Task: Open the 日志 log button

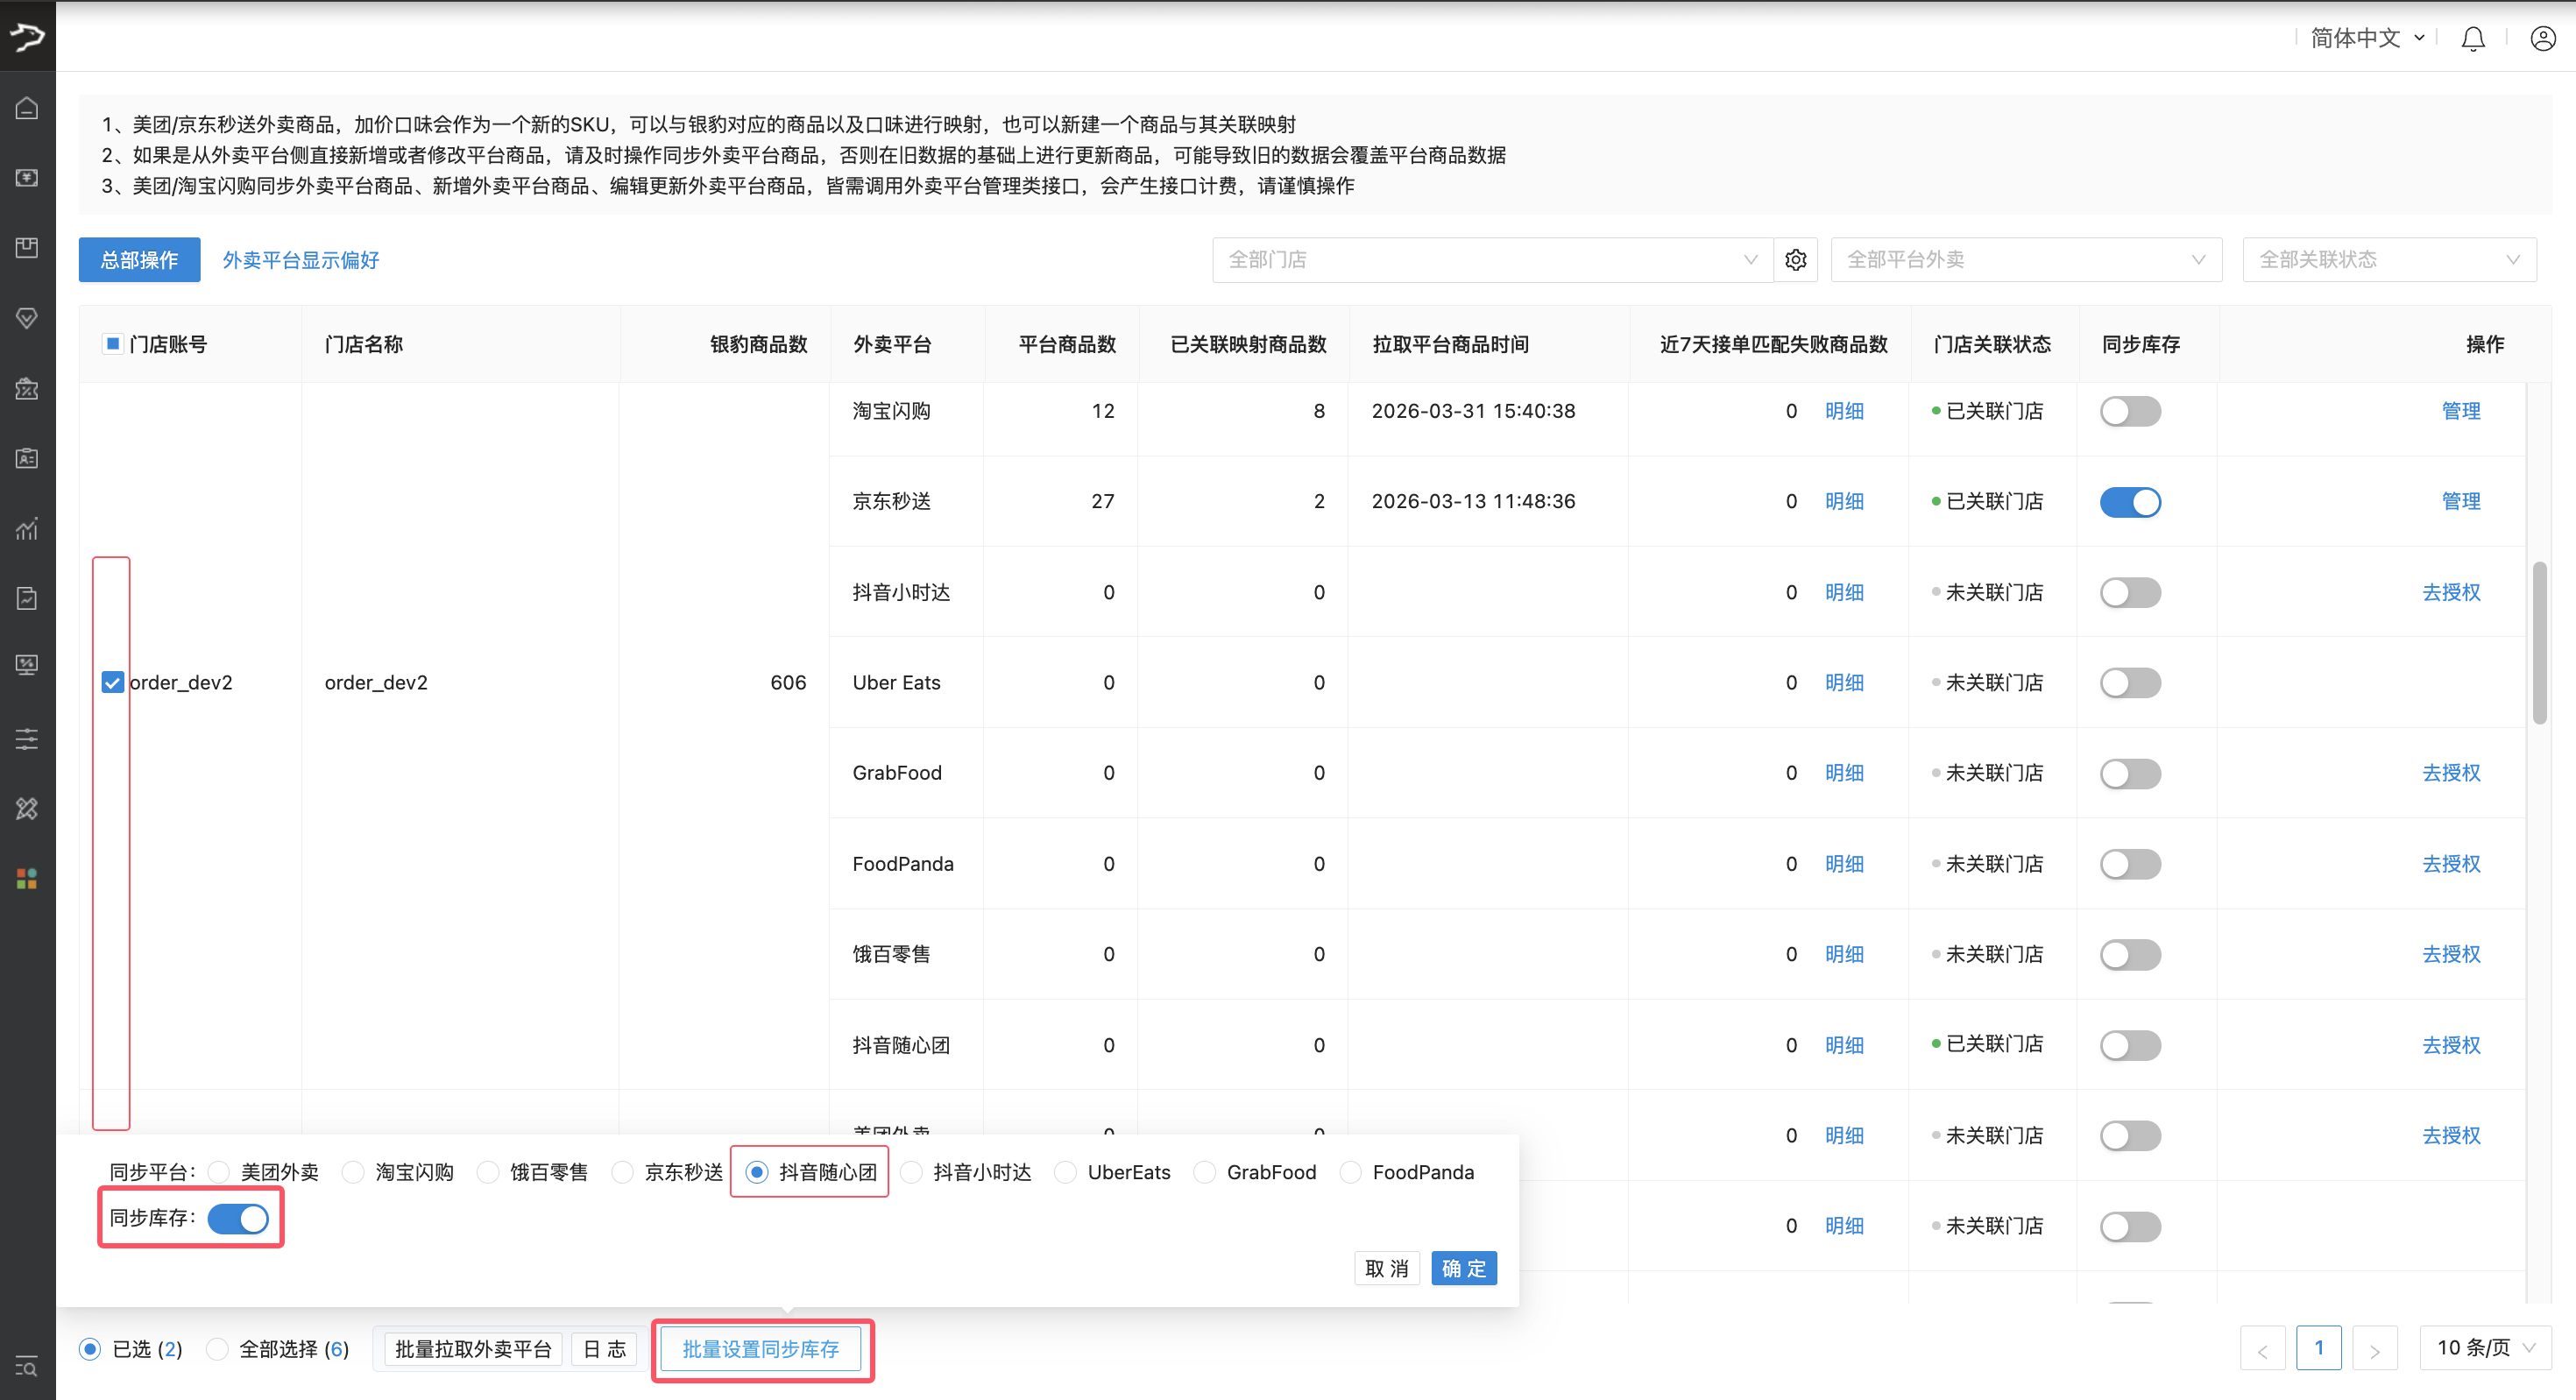Action: coord(604,1349)
